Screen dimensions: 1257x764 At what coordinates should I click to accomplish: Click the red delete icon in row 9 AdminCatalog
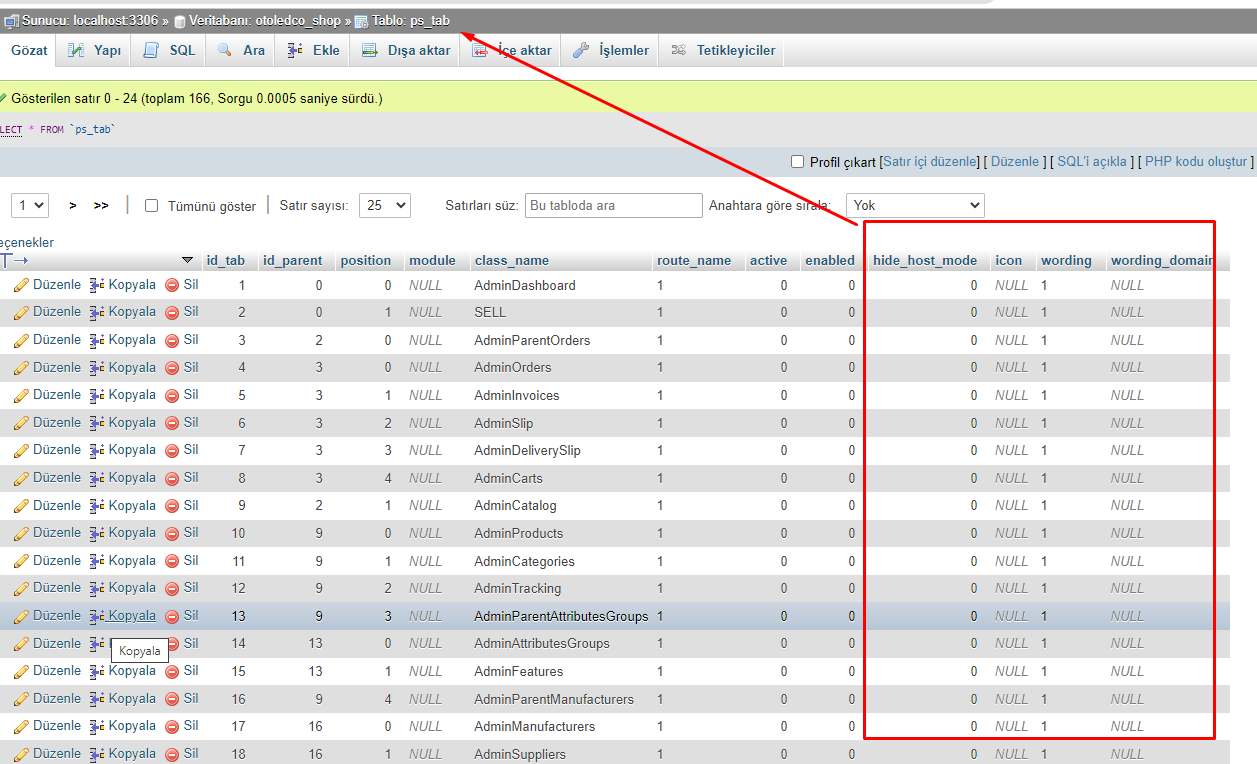(x=172, y=506)
